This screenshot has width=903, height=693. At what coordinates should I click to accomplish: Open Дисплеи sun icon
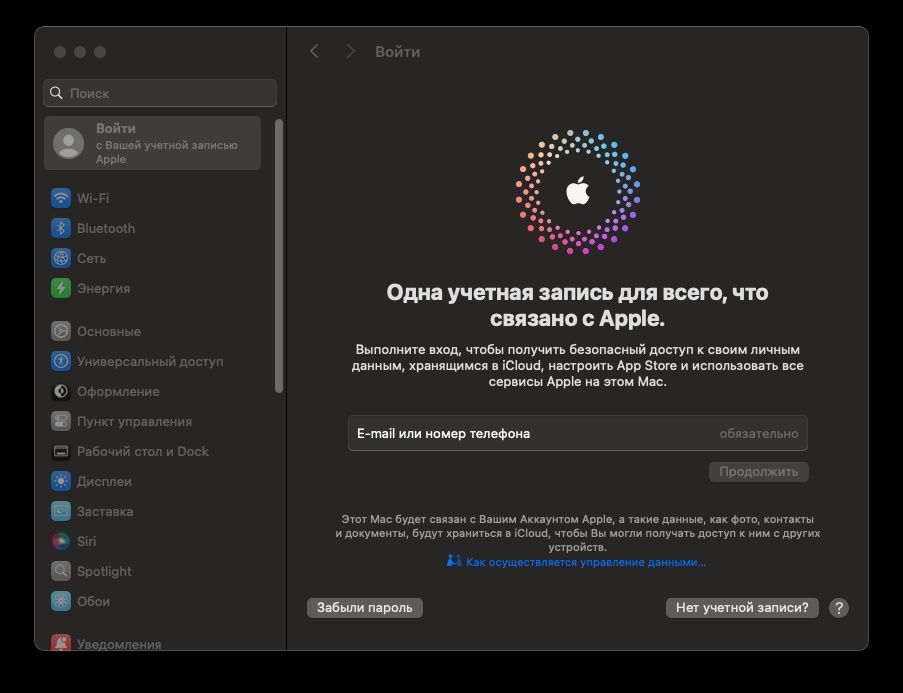tap(60, 481)
